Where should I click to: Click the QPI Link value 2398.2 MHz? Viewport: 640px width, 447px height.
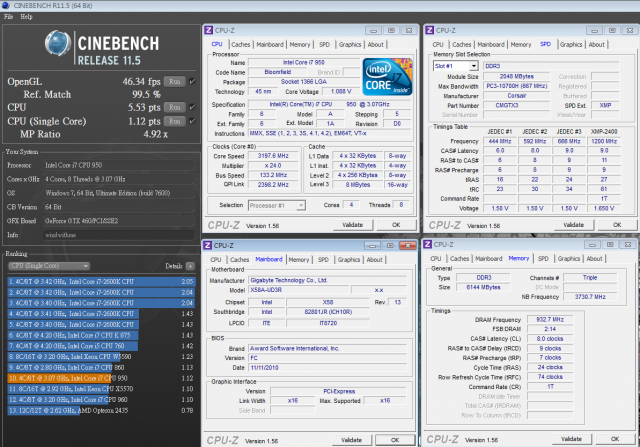pyautogui.click(x=273, y=185)
